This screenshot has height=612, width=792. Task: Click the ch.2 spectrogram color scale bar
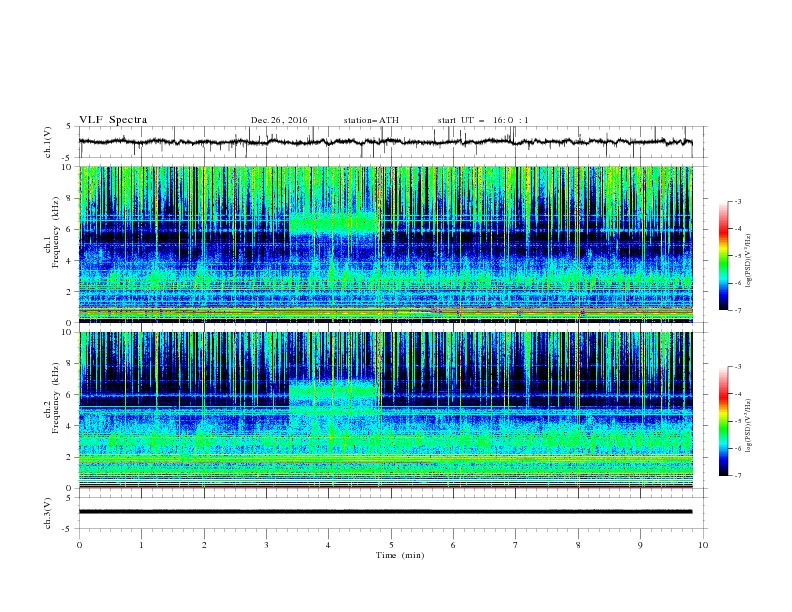pos(724,421)
